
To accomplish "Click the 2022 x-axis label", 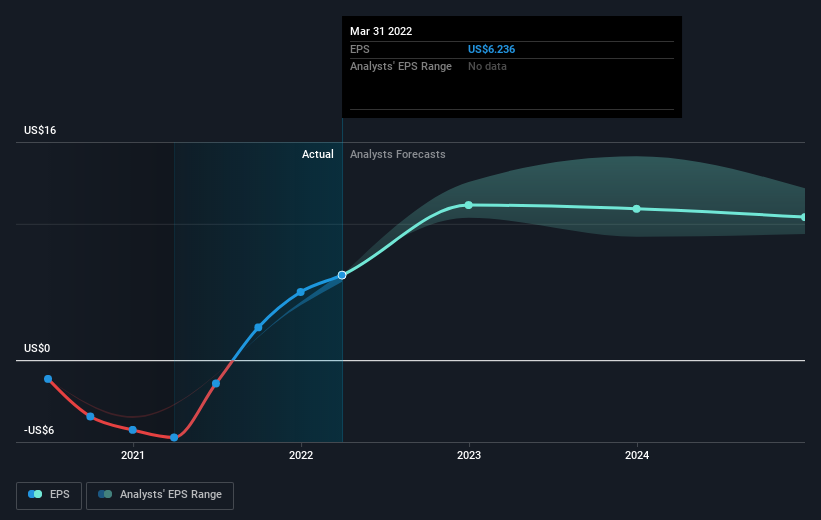I will click(x=301, y=455).
